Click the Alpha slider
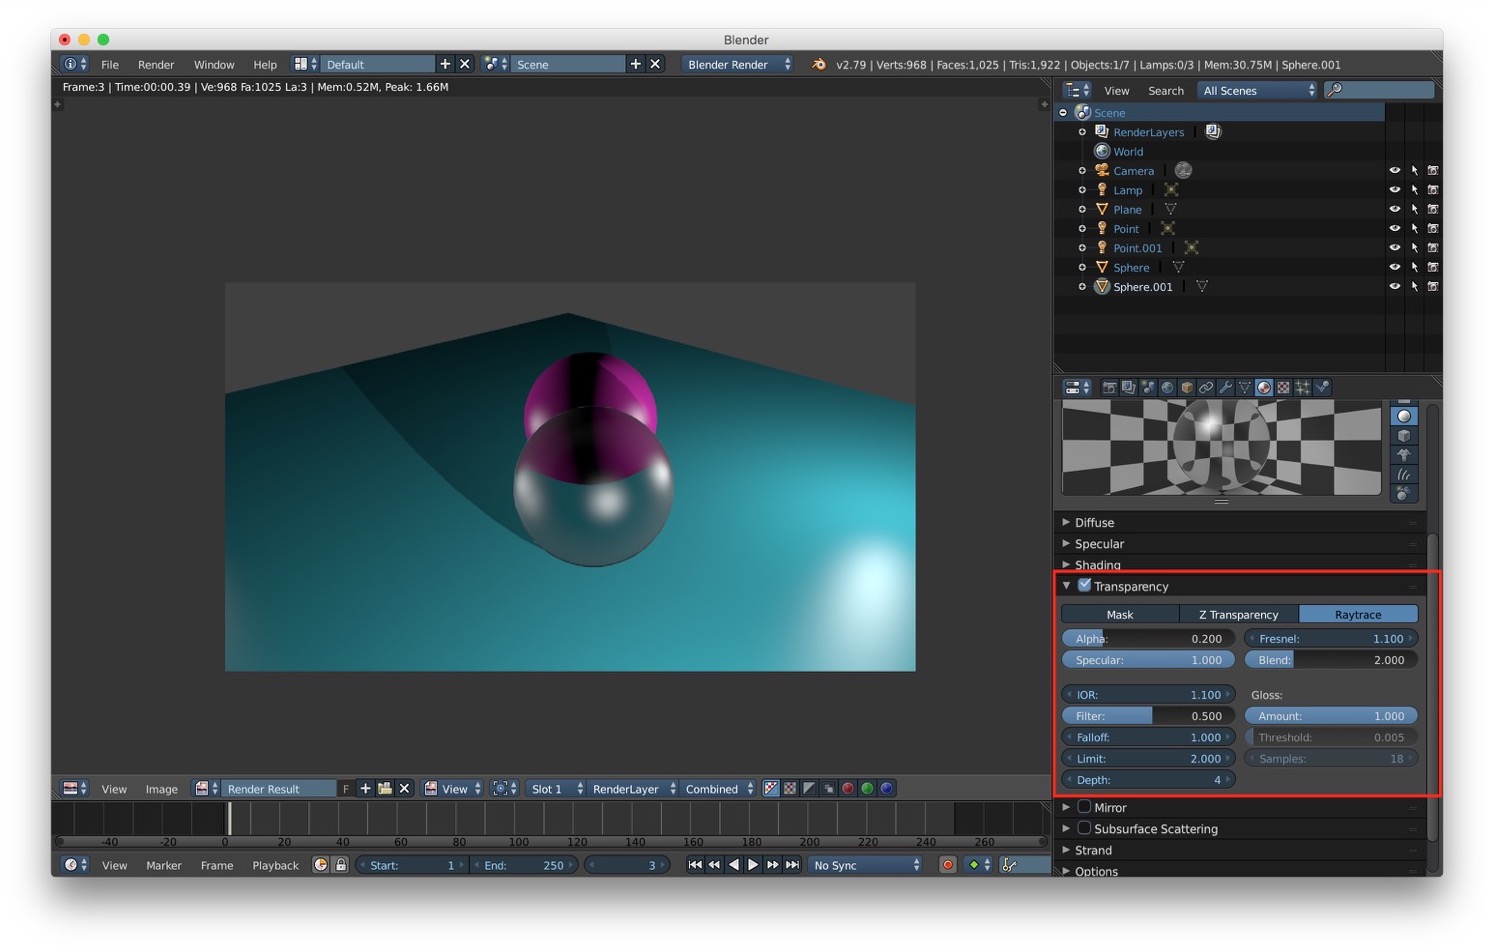 point(1148,638)
